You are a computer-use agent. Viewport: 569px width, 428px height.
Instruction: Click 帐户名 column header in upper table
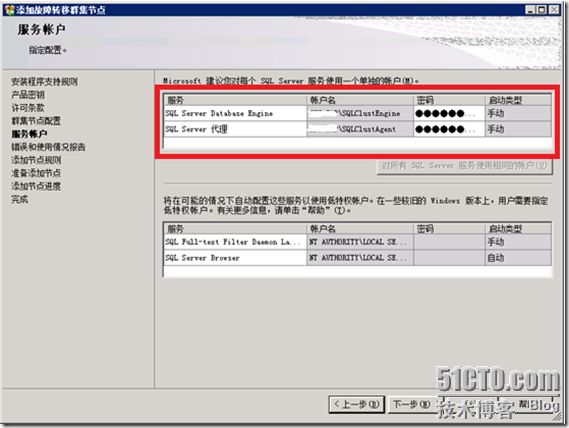(x=360, y=100)
